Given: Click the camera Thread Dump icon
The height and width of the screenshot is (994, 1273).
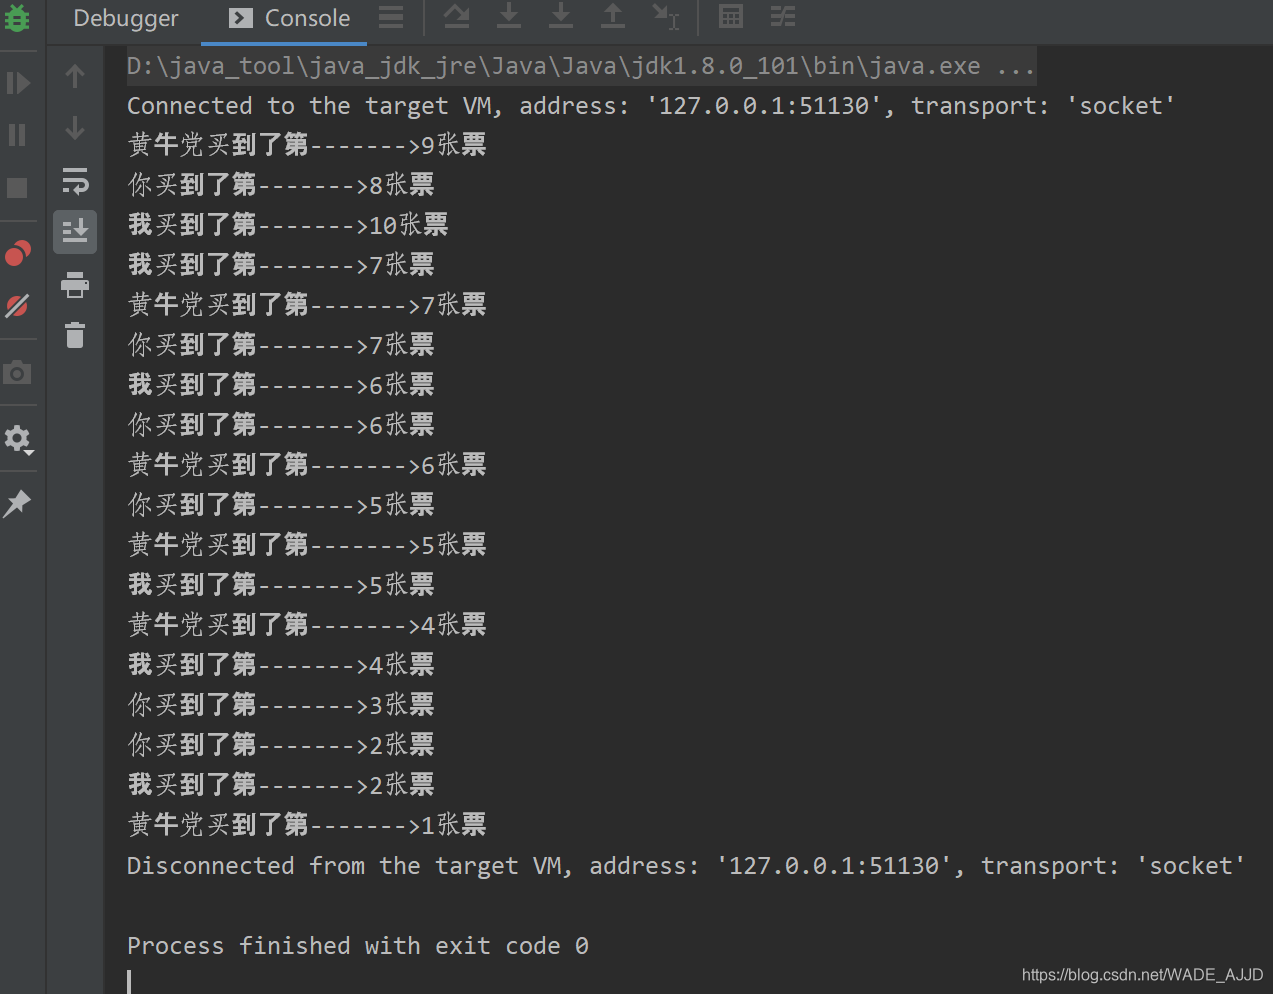Looking at the screenshot, I should tap(18, 373).
